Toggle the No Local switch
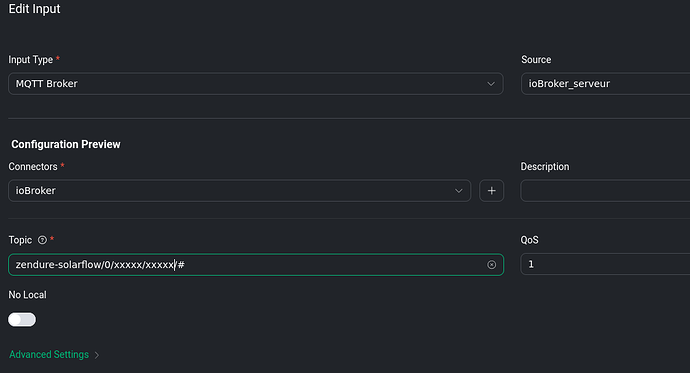This screenshot has height=373, width=690. tap(22, 319)
